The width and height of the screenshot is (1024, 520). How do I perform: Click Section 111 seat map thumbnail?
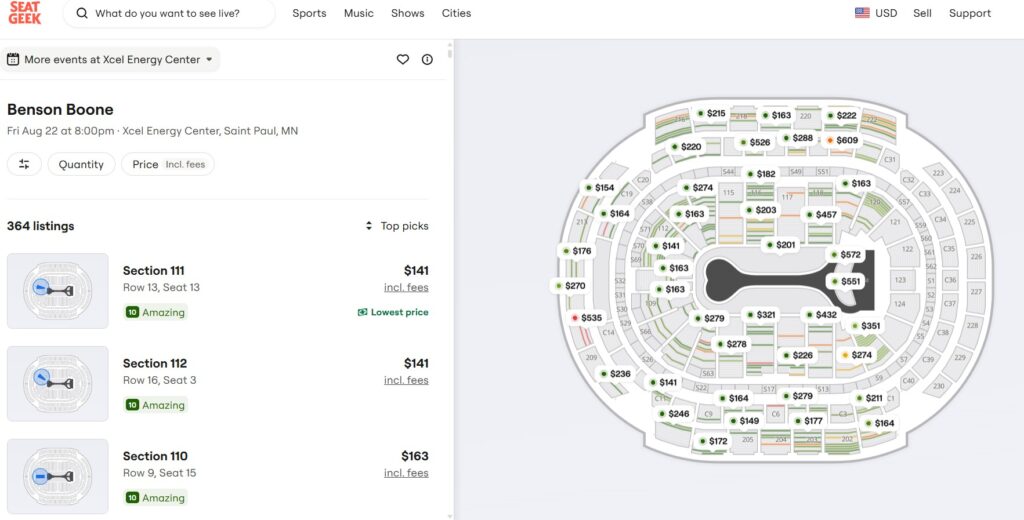[57, 291]
